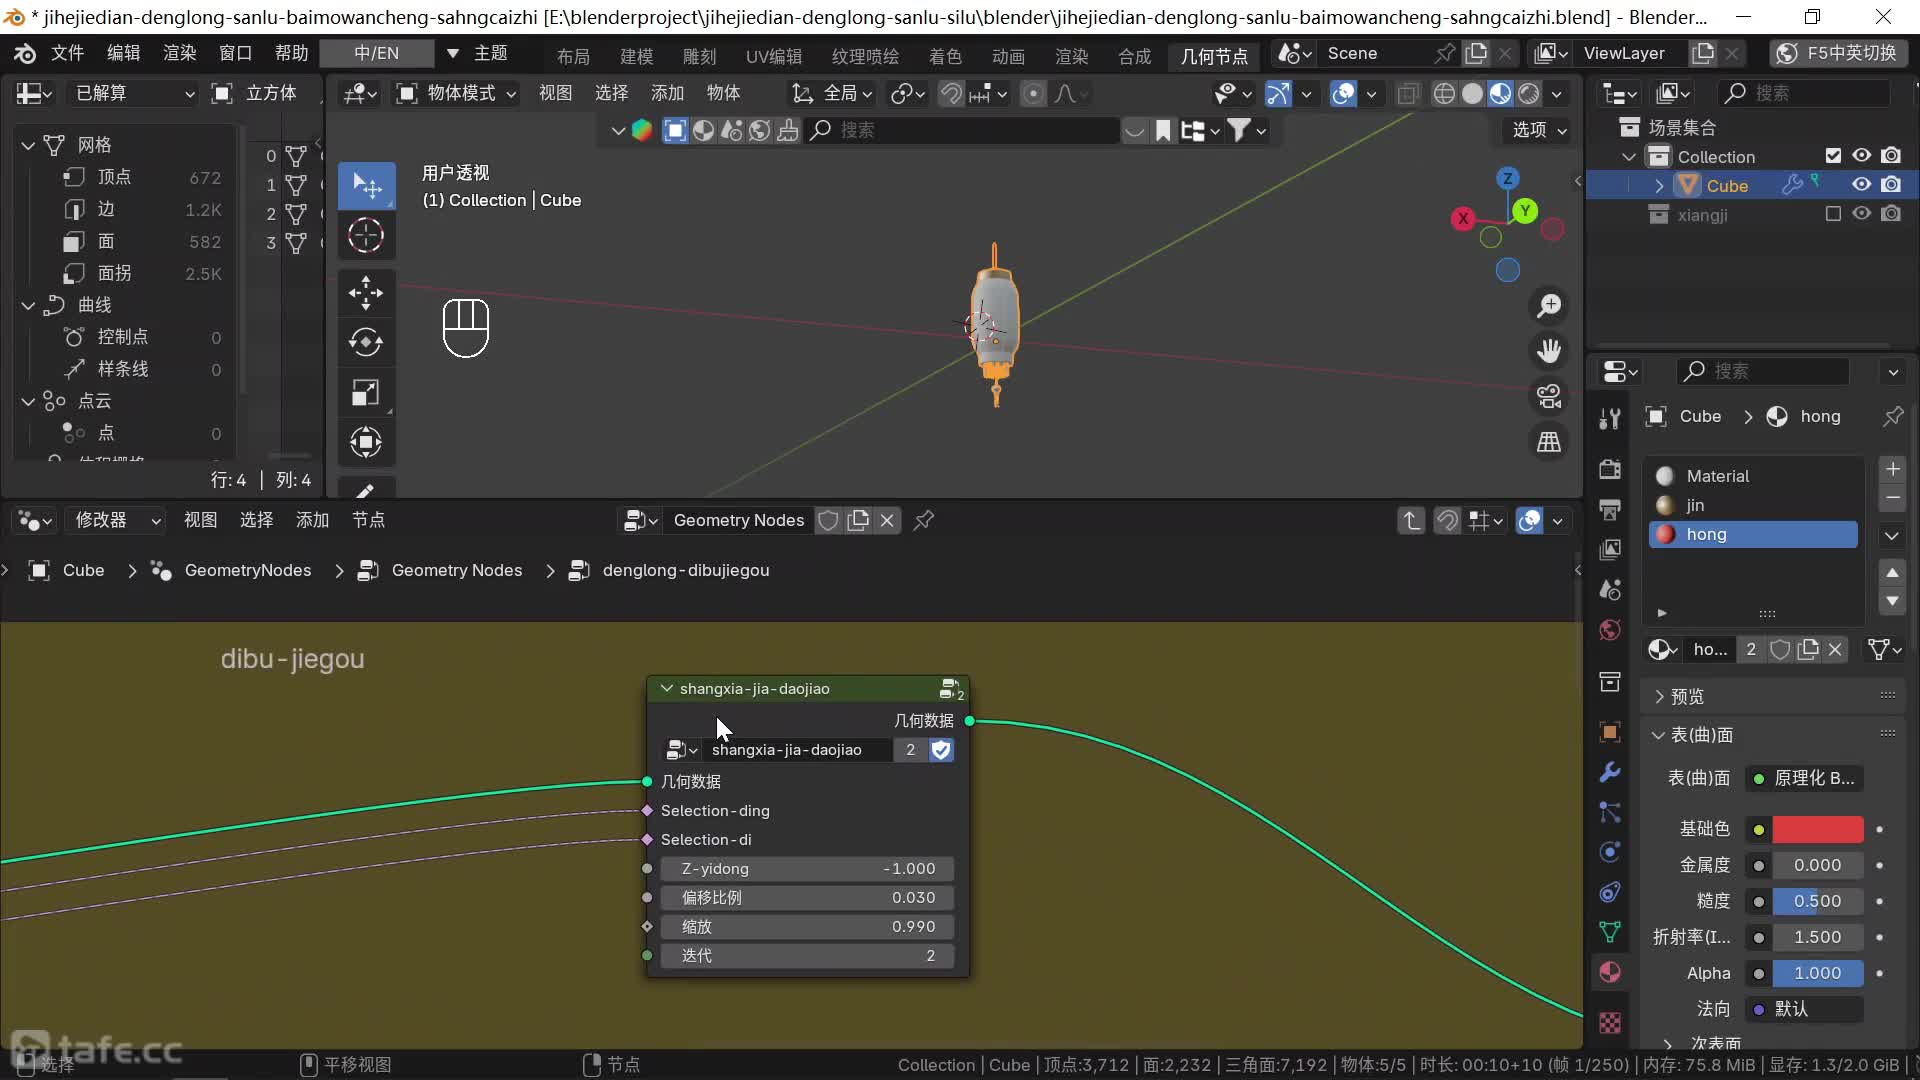Click the zoom view magnifier icon
This screenshot has height=1080, width=1920.
coord(1549,306)
